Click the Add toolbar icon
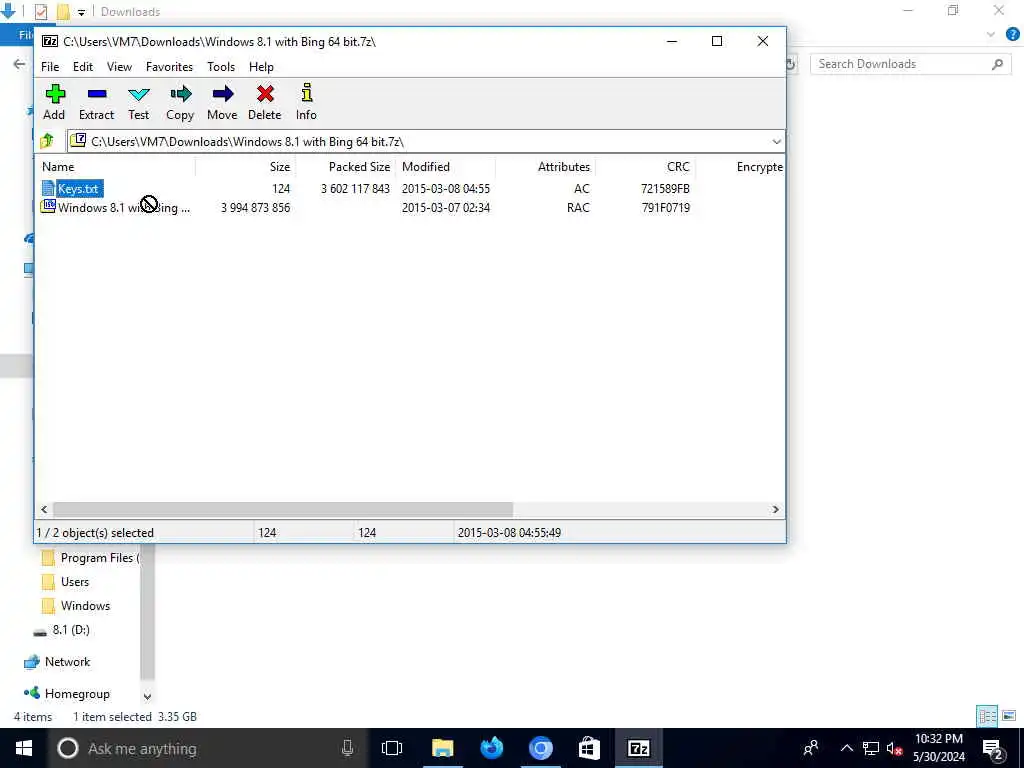The height and width of the screenshot is (768, 1024). (55, 94)
